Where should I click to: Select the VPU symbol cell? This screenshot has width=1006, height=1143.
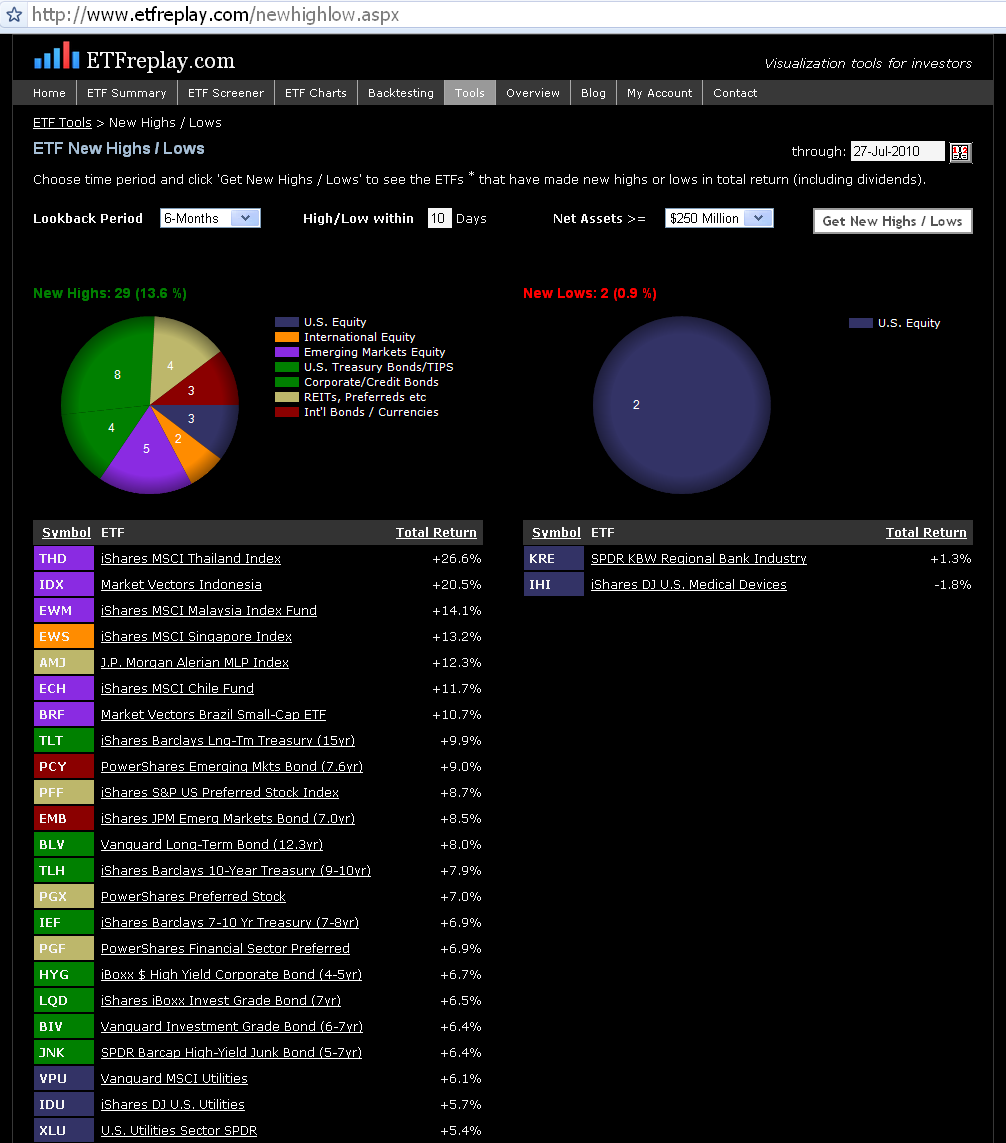64,1079
